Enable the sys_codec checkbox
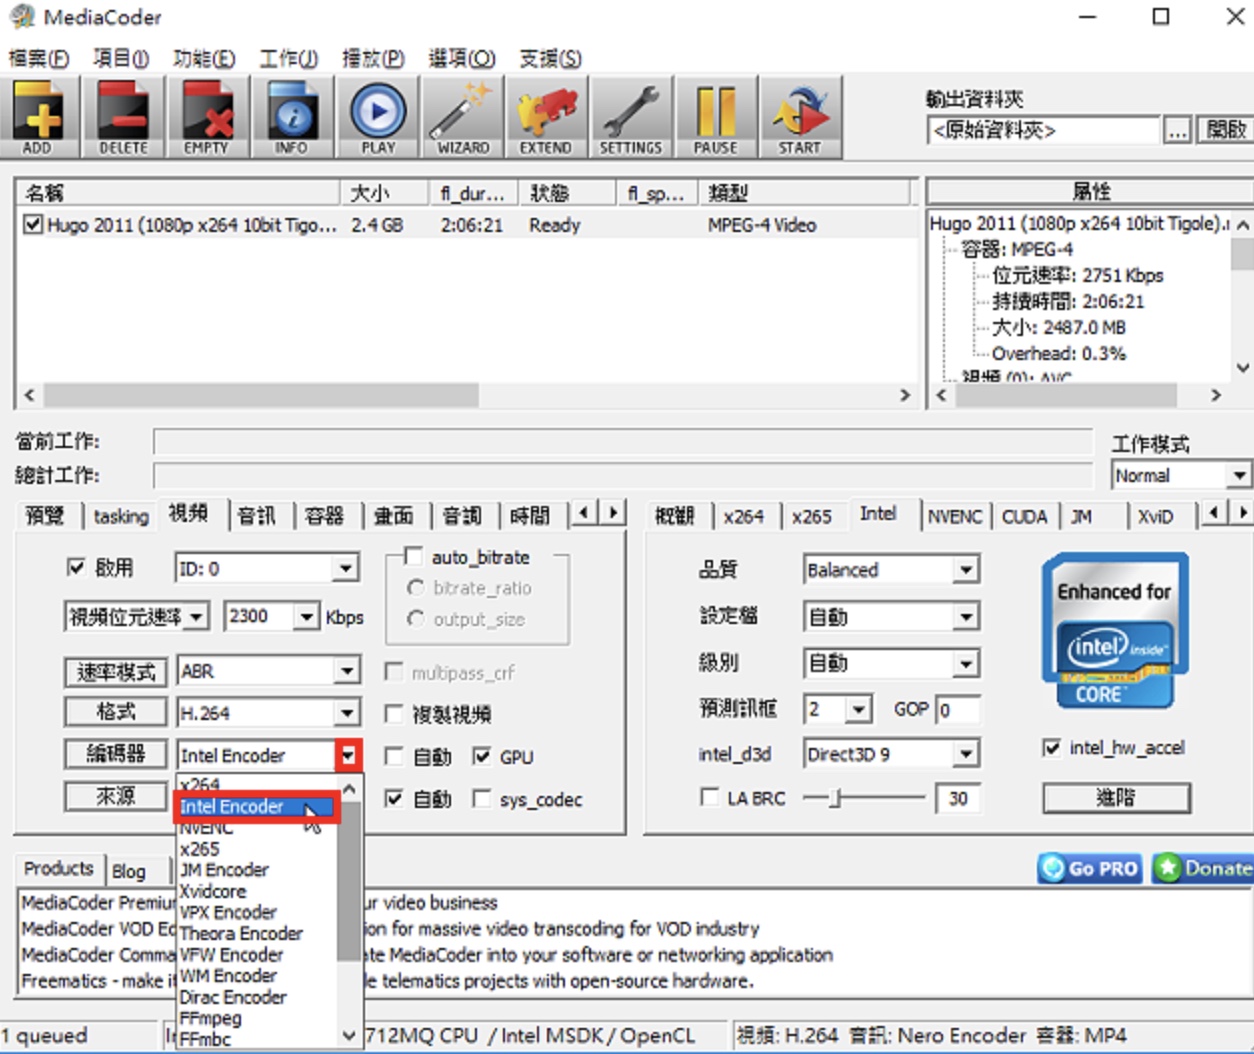1254x1054 pixels. 482,798
